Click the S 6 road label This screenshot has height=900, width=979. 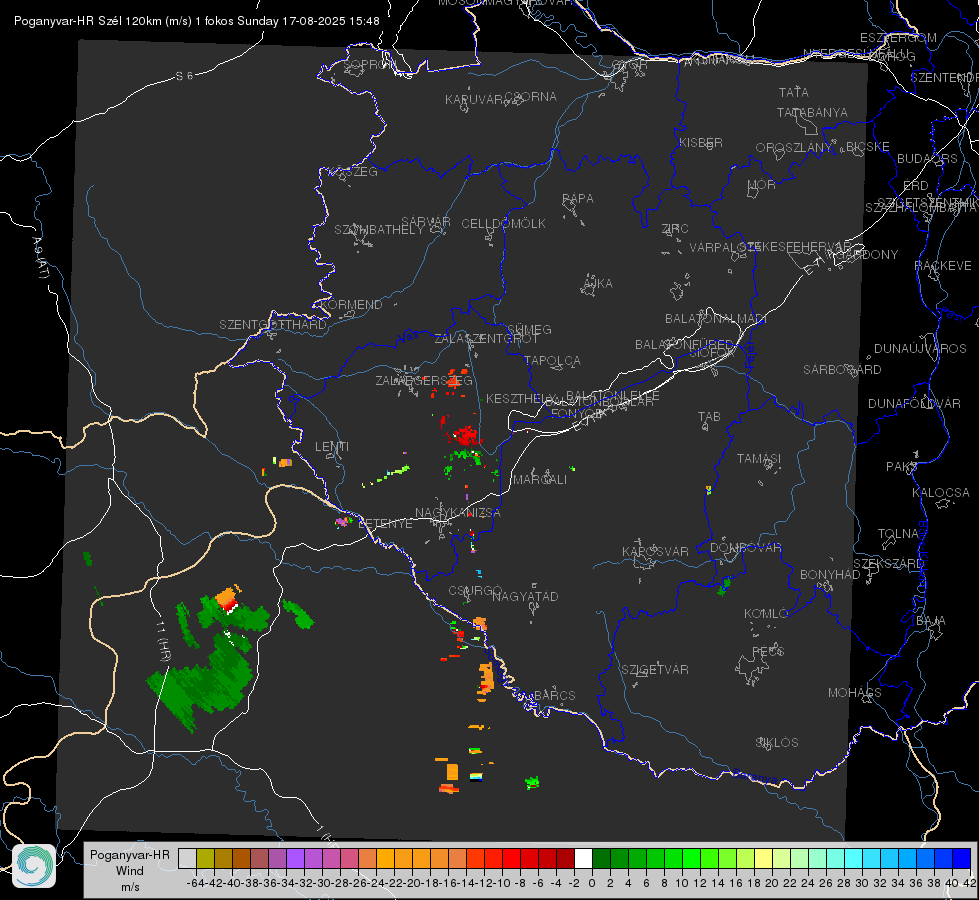click(x=184, y=76)
